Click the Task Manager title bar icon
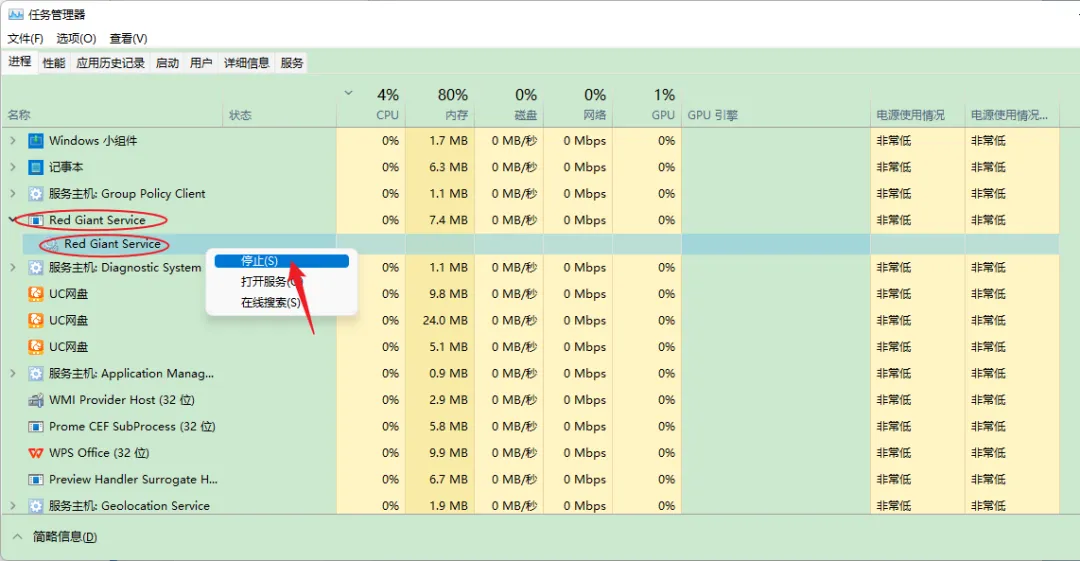The width and height of the screenshot is (1080, 561). click(x=15, y=14)
